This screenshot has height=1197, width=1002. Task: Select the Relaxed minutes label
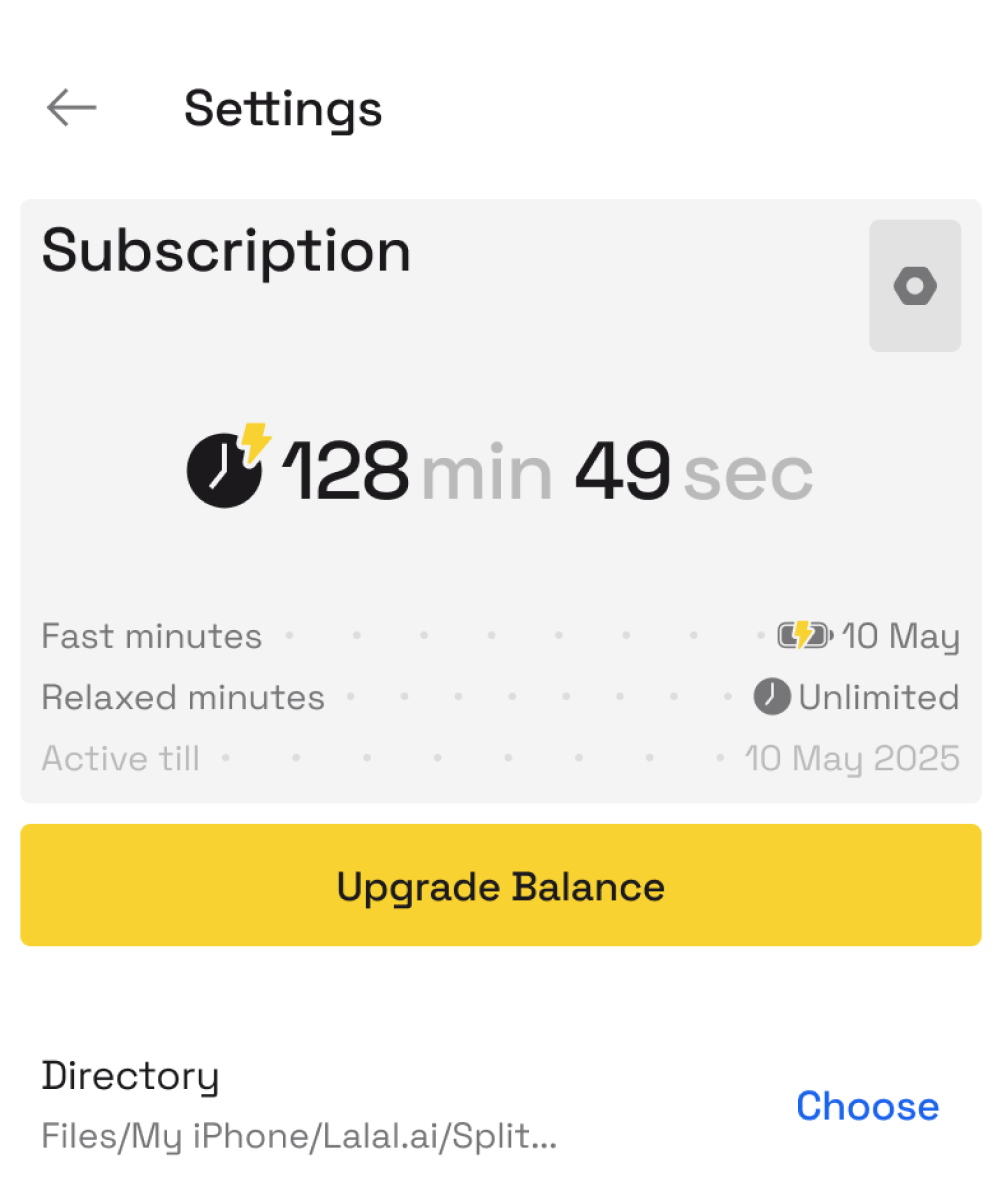pos(183,698)
